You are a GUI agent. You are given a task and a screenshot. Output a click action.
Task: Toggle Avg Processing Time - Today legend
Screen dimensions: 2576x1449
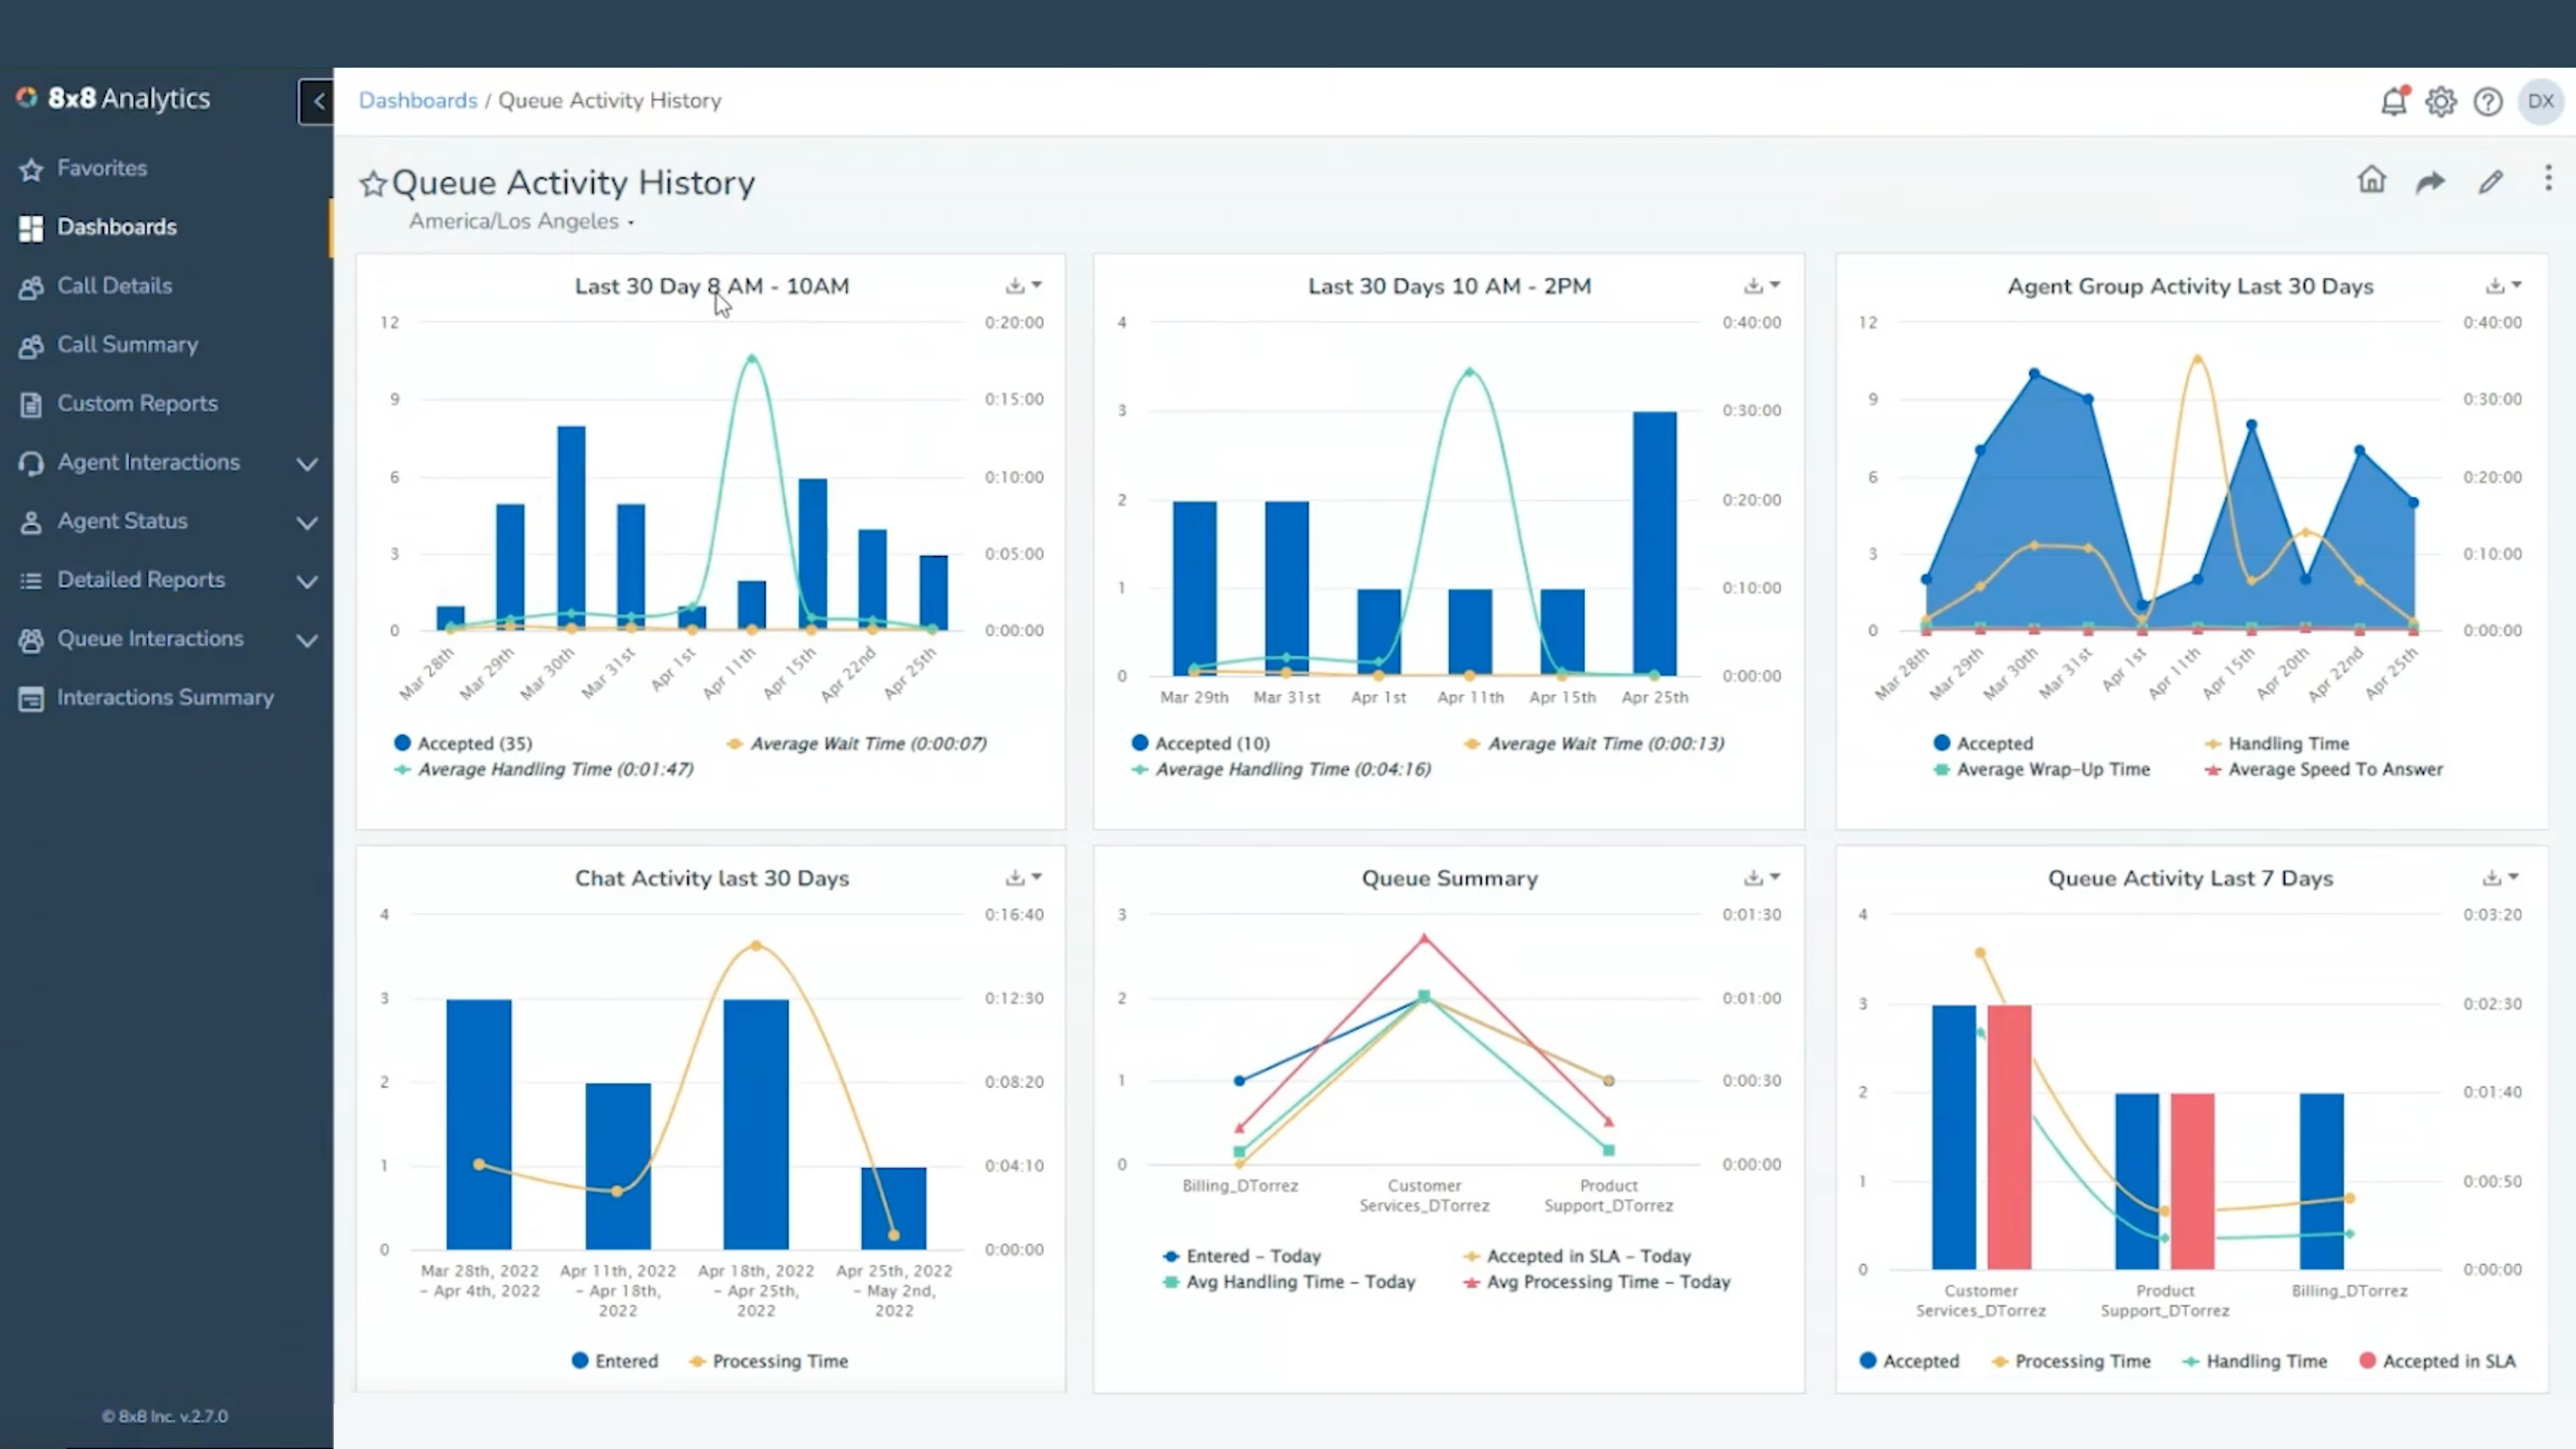(1596, 1282)
